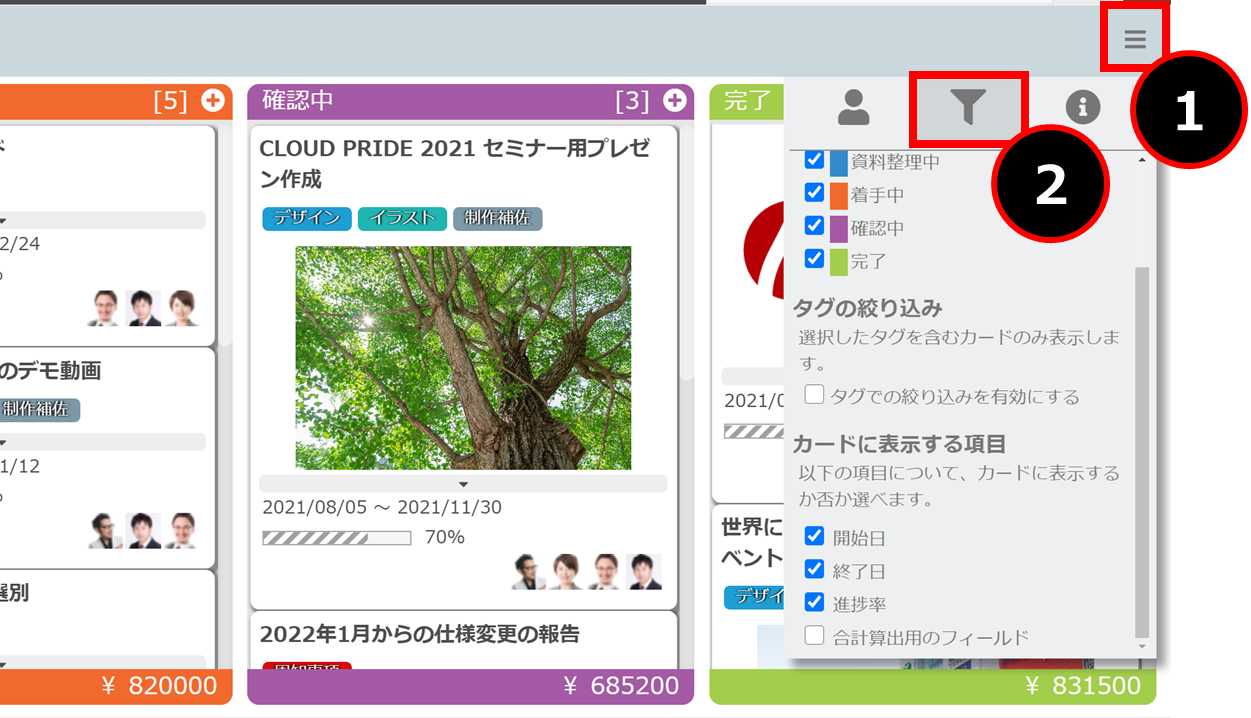The height and width of the screenshot is (718, 1251).
Task: Click the fourth assignee avatar on the CLOUD PRIDE card
Action: pyautogui.click(x=643, y=571)
